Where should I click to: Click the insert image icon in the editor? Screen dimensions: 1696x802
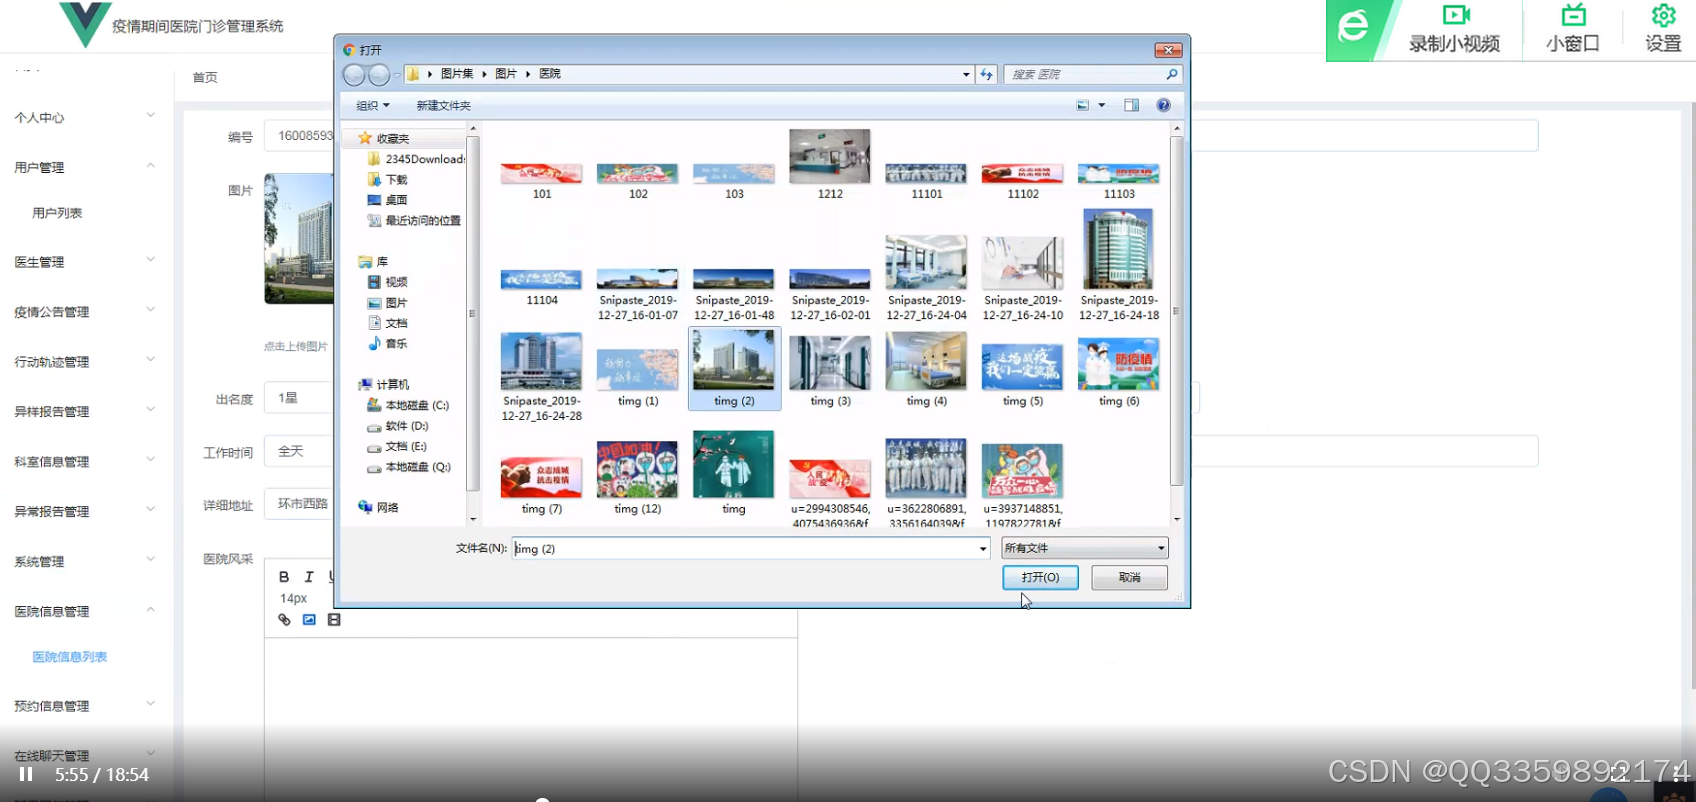pyautogui.click(x=309, y=620)
